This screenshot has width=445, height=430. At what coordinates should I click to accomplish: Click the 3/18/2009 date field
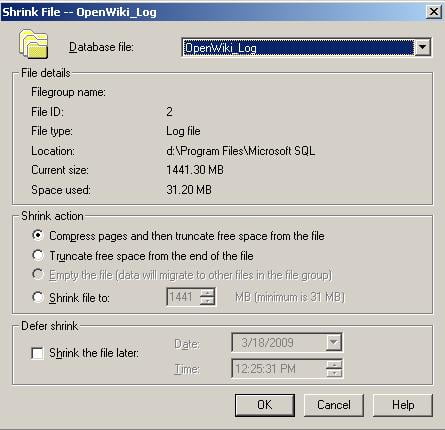point(279,342)
